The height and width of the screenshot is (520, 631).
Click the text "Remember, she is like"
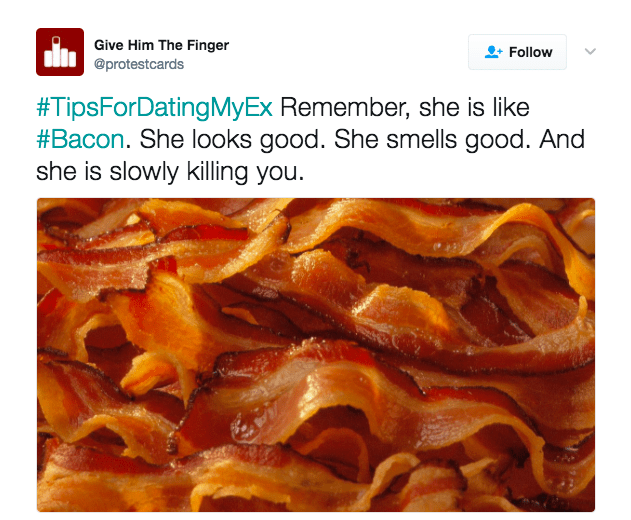[405, 107]
